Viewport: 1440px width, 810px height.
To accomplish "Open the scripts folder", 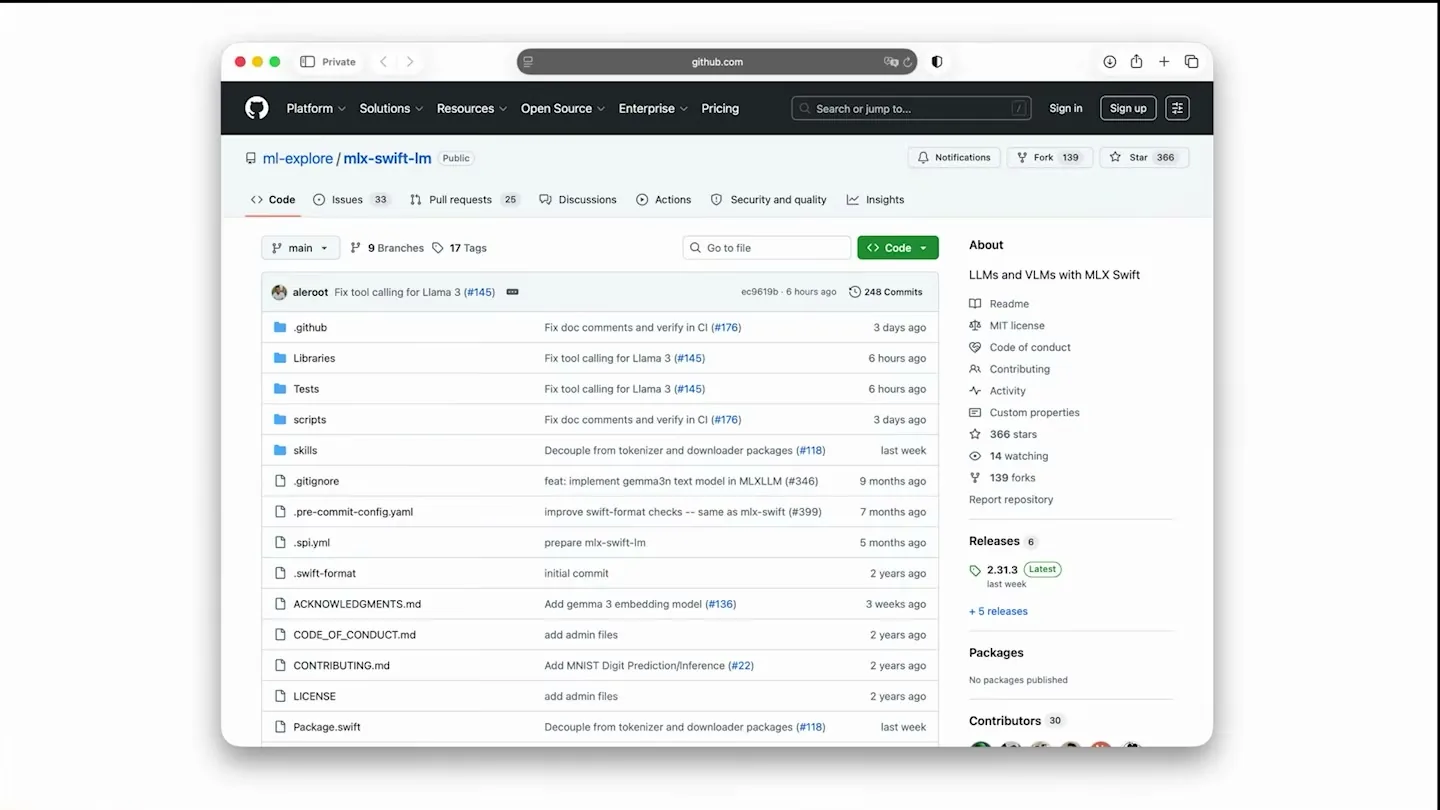I will (310, 420).
